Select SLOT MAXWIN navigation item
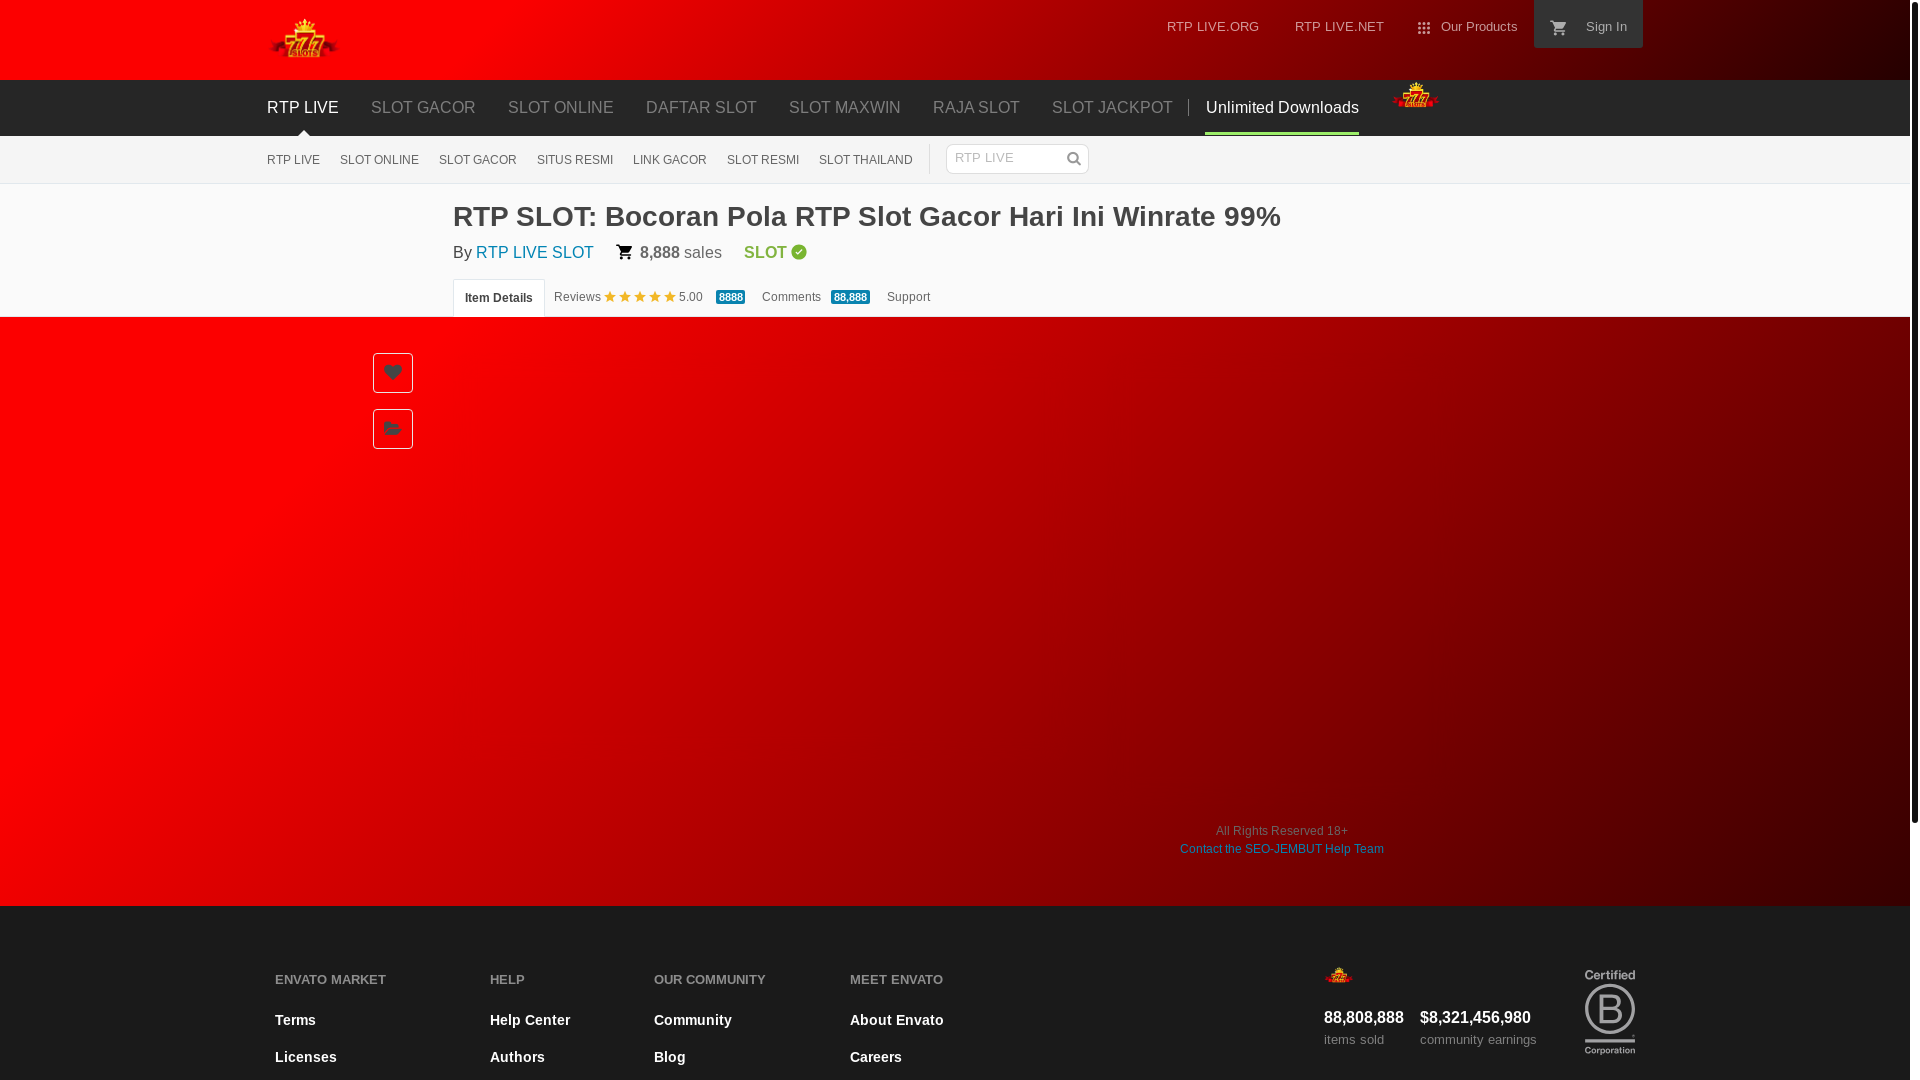 pyautogui.click(x=844, y=107)
